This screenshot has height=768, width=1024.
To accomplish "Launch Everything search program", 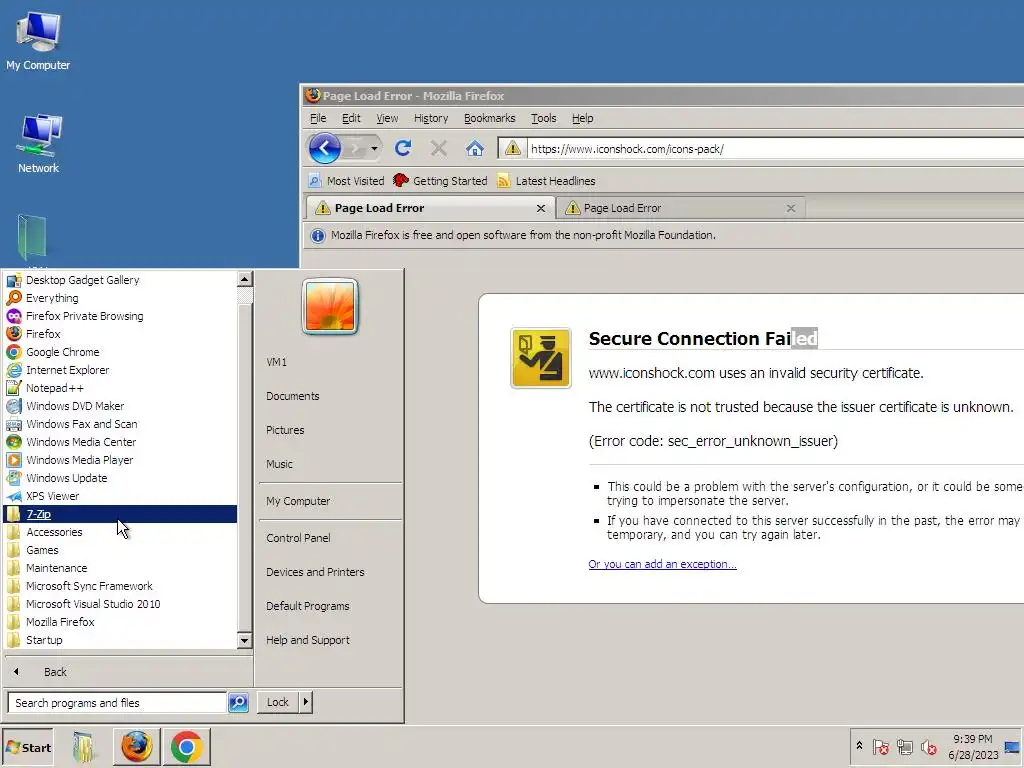I will click(x=120, y=298).
